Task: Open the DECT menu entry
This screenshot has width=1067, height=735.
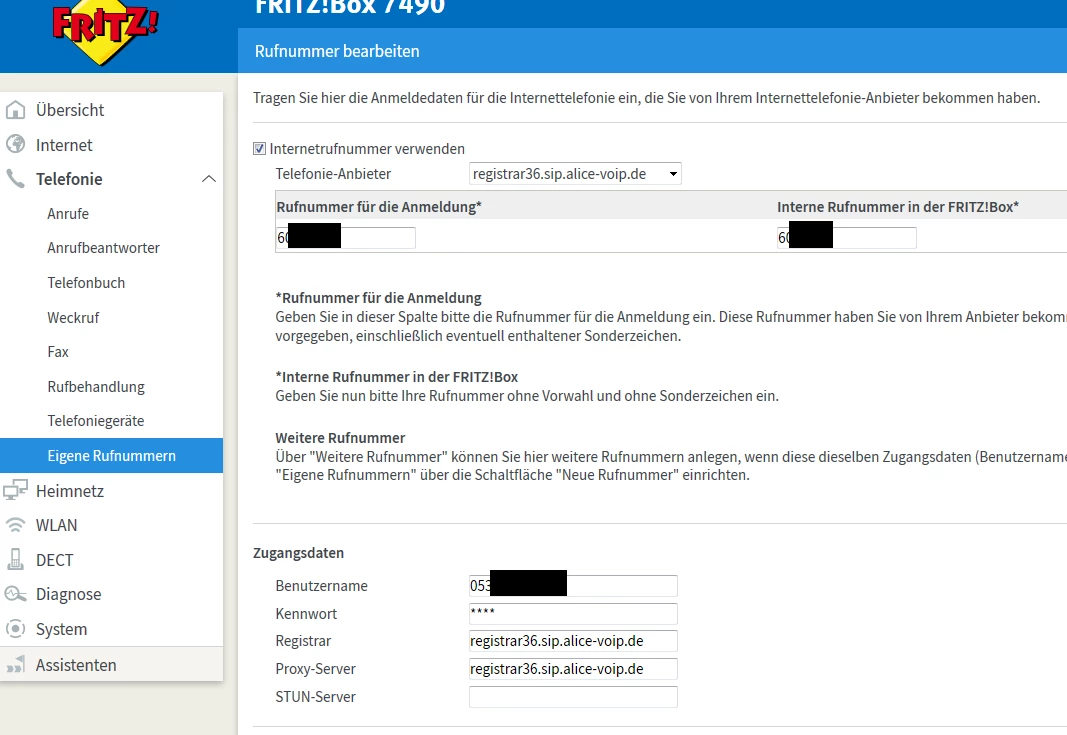Action: (x=54, y=560)
